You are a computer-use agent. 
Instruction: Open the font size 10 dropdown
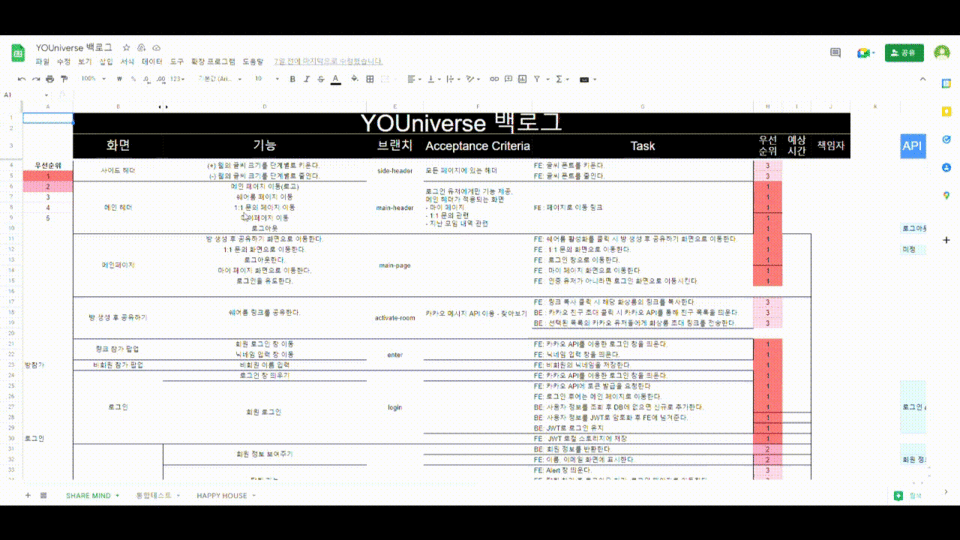[x=266, y=79]
